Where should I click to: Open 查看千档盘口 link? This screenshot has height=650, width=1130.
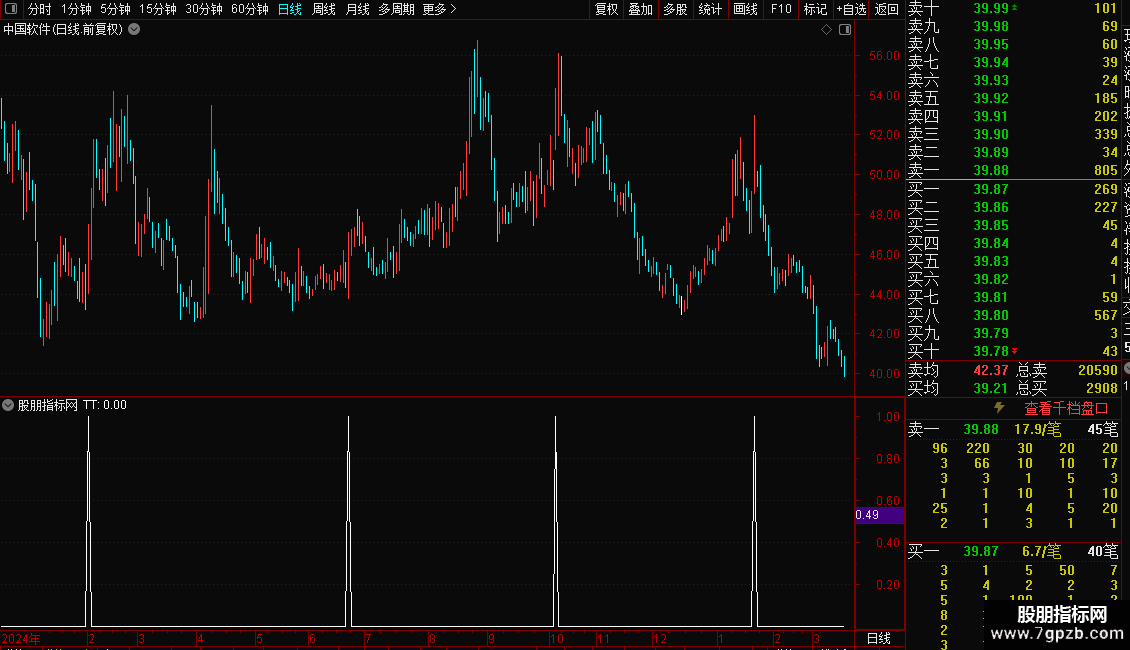[1066, 408]
